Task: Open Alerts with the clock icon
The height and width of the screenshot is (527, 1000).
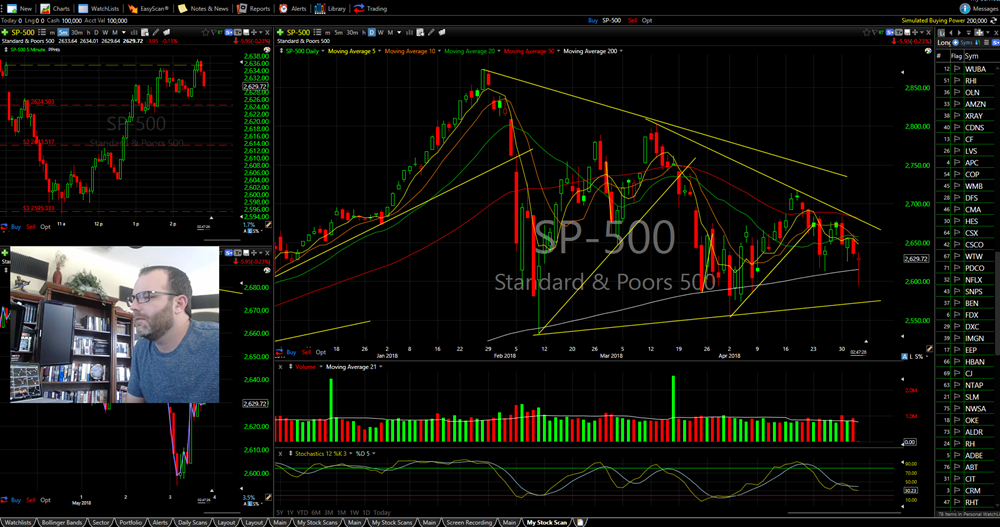Action: click(293, 8)
